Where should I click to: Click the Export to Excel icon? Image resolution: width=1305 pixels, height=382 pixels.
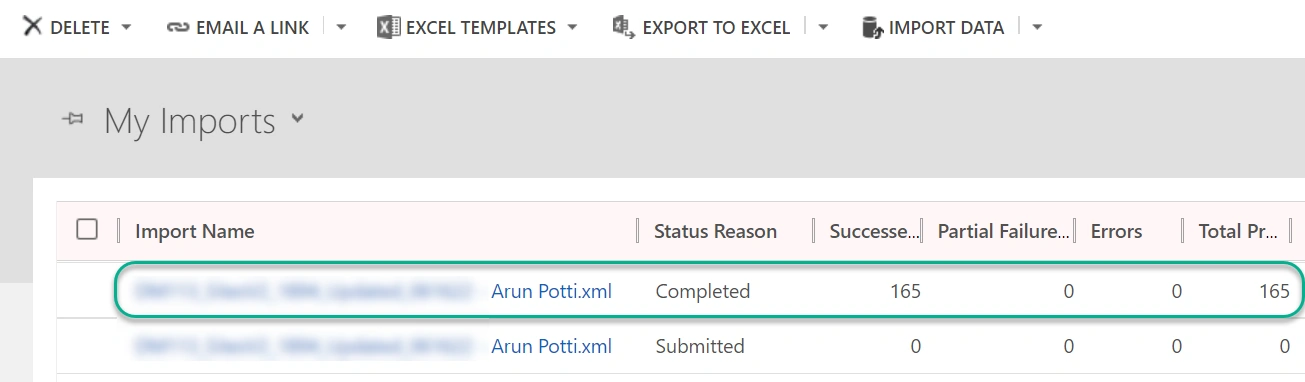coord(624,27)
